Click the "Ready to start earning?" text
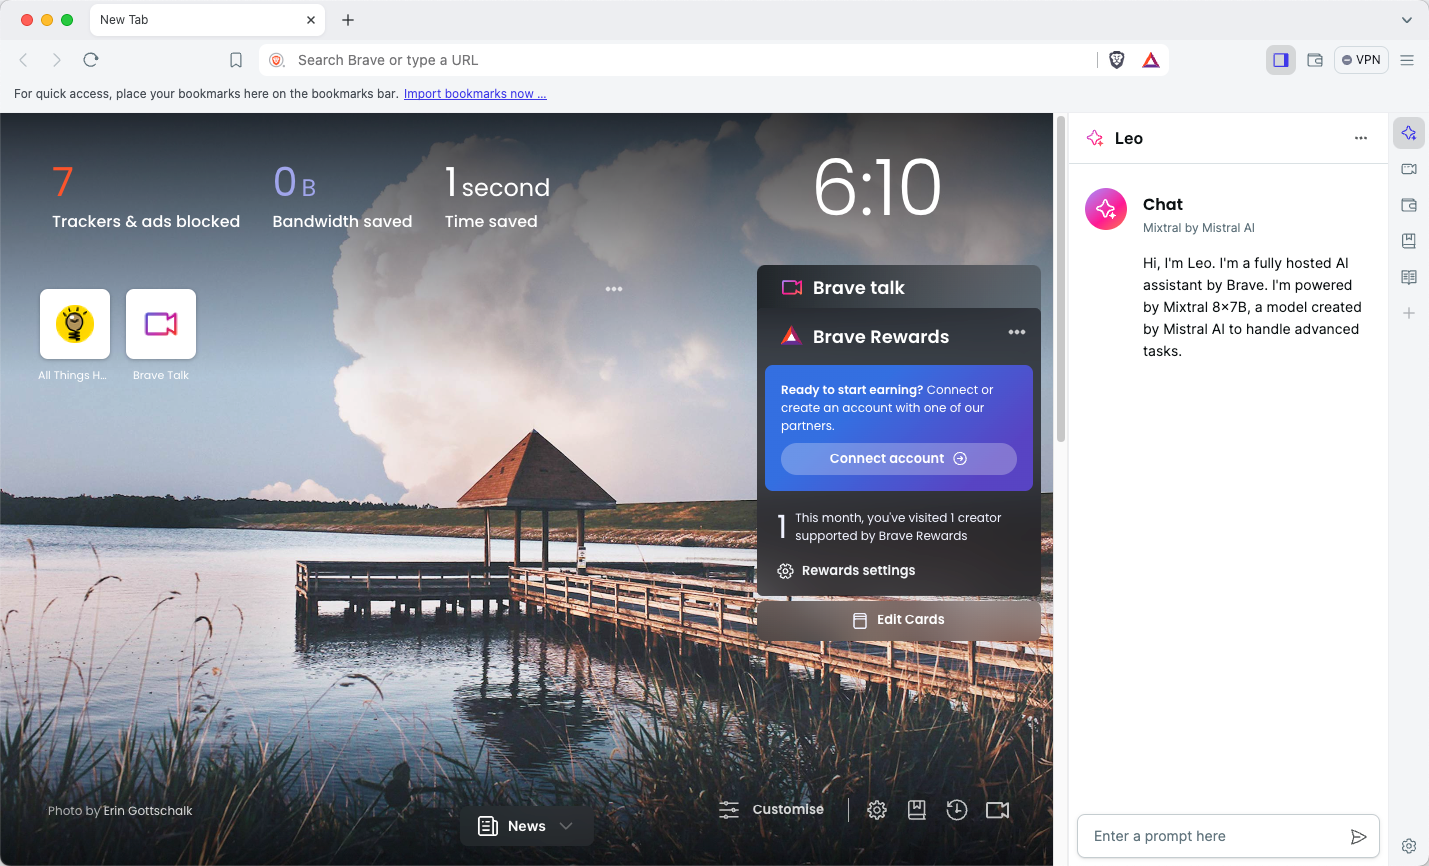 point(852,390)
